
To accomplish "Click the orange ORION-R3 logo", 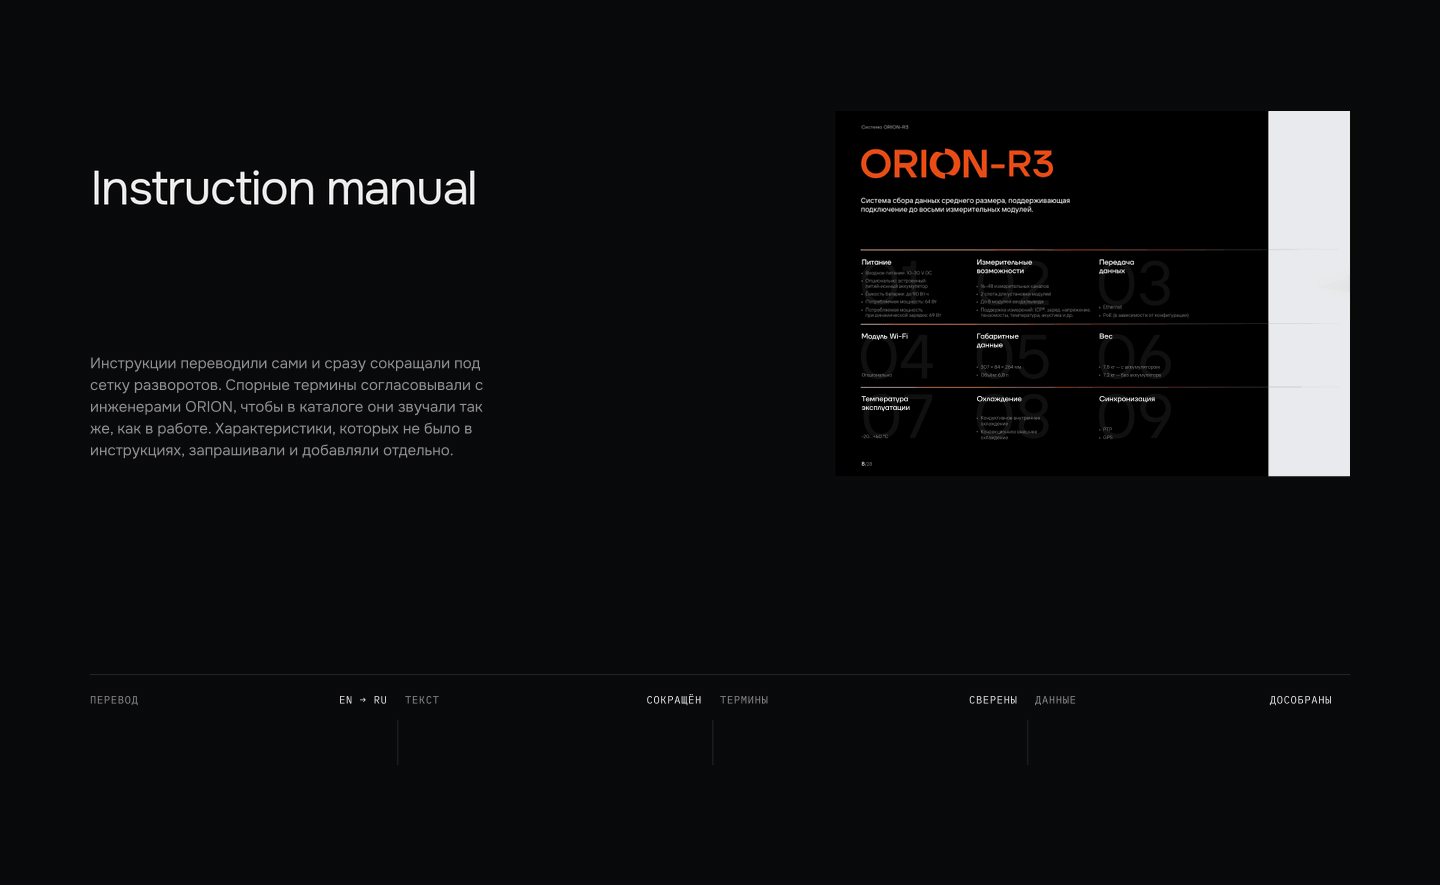I will [957, 164].
